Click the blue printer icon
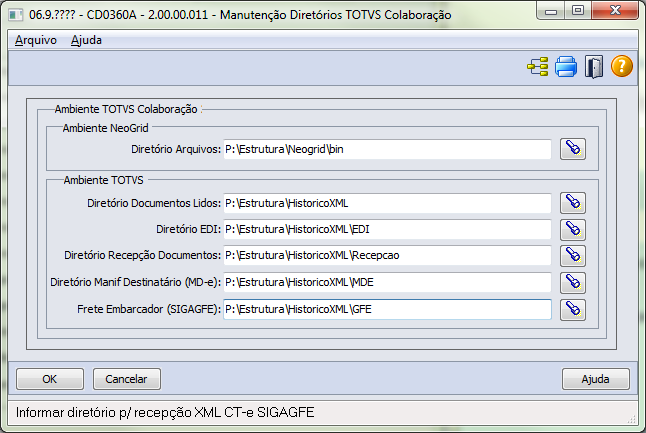 click(566, 67)
